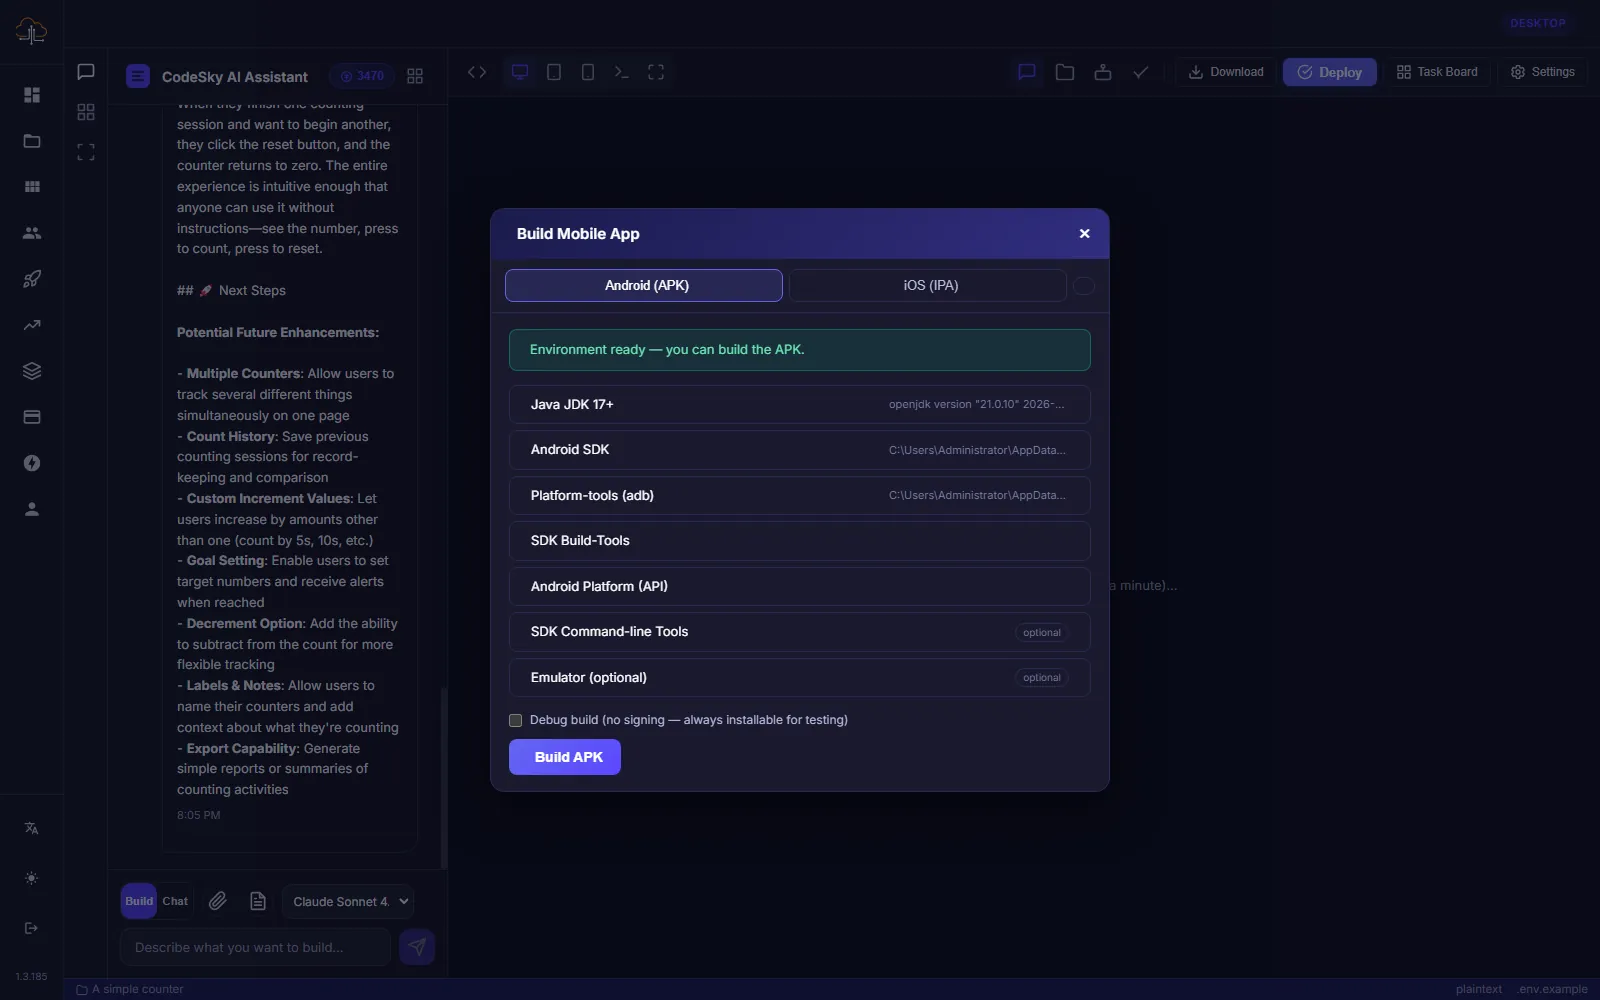Select the iOS (IPA) tab
1600x1000 pixels.
click(x=928, y=285)
